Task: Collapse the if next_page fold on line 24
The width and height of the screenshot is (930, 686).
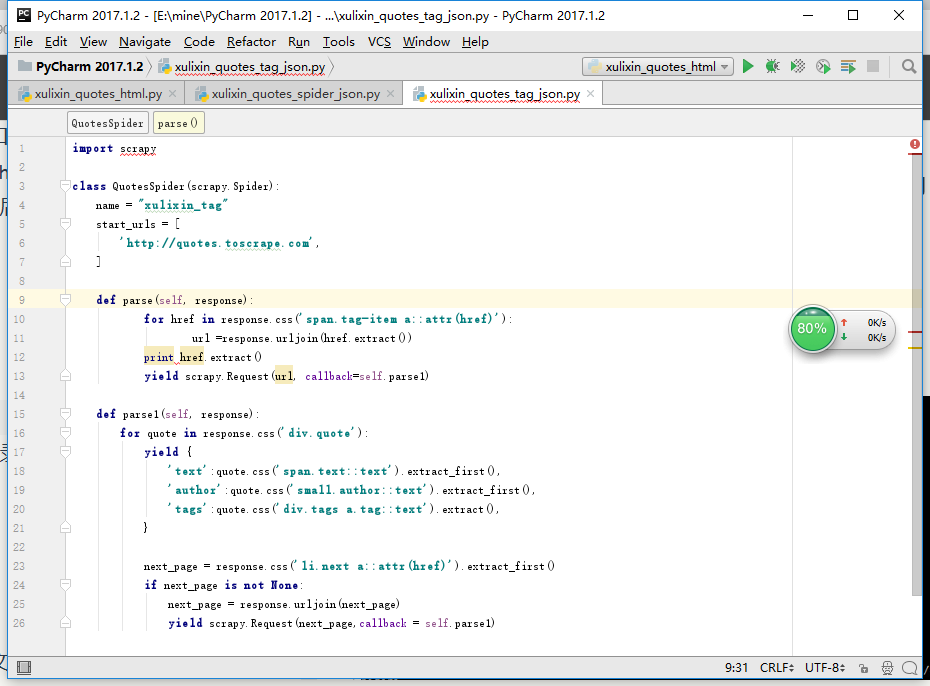Action: (65, 585)
